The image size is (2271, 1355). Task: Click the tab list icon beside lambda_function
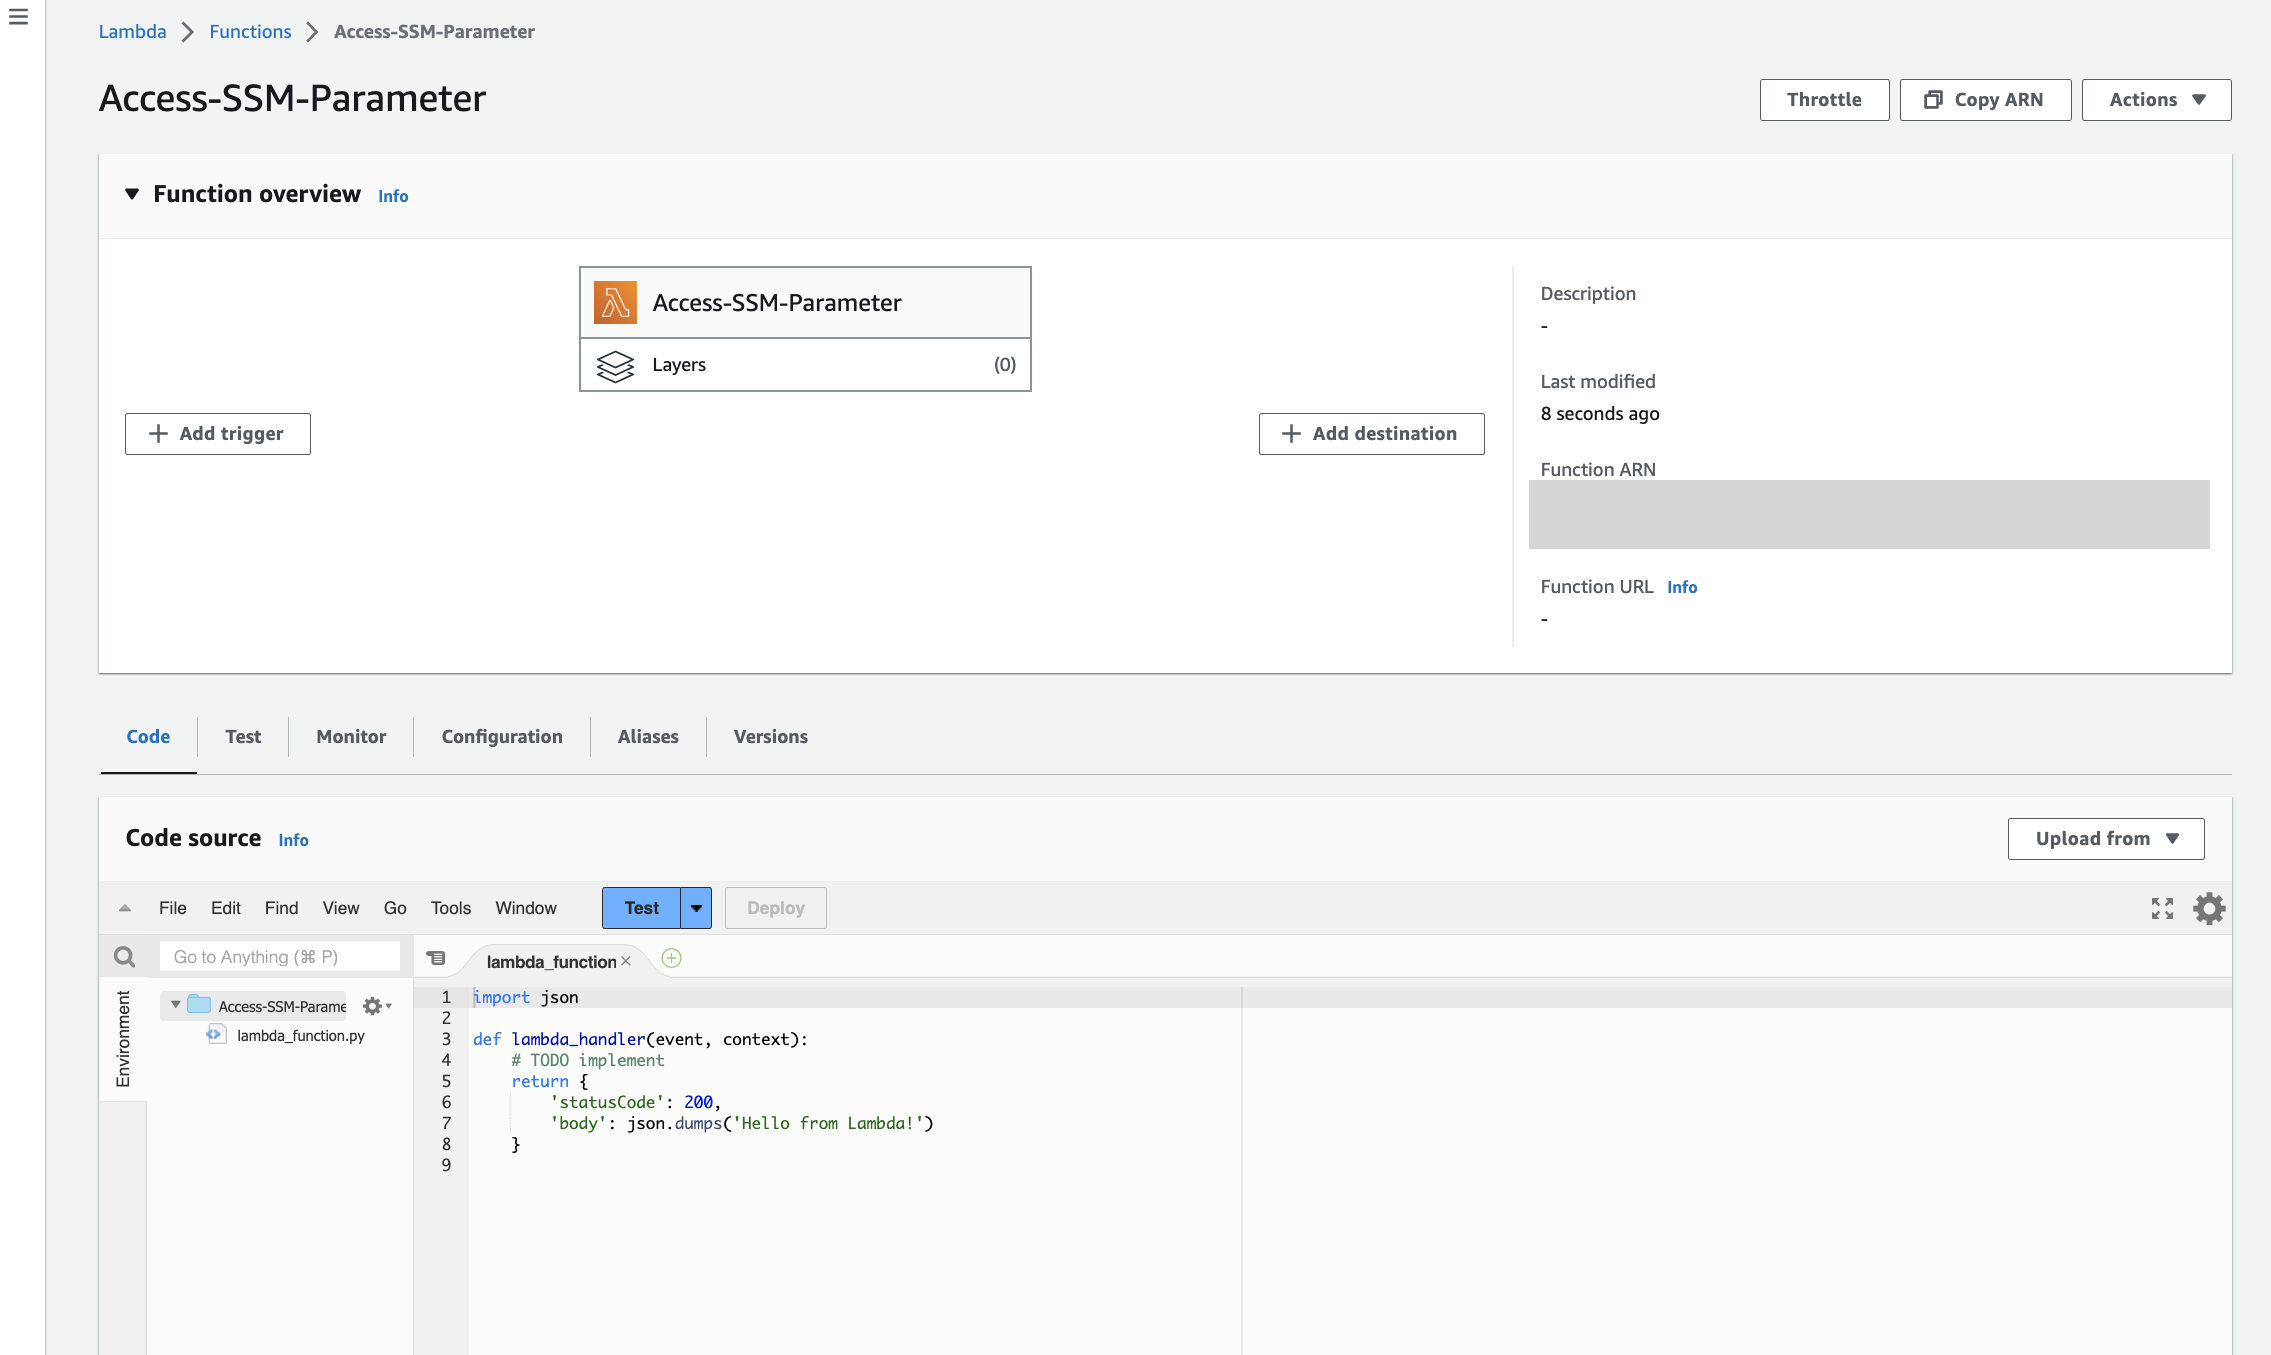(x=436, y=958)
